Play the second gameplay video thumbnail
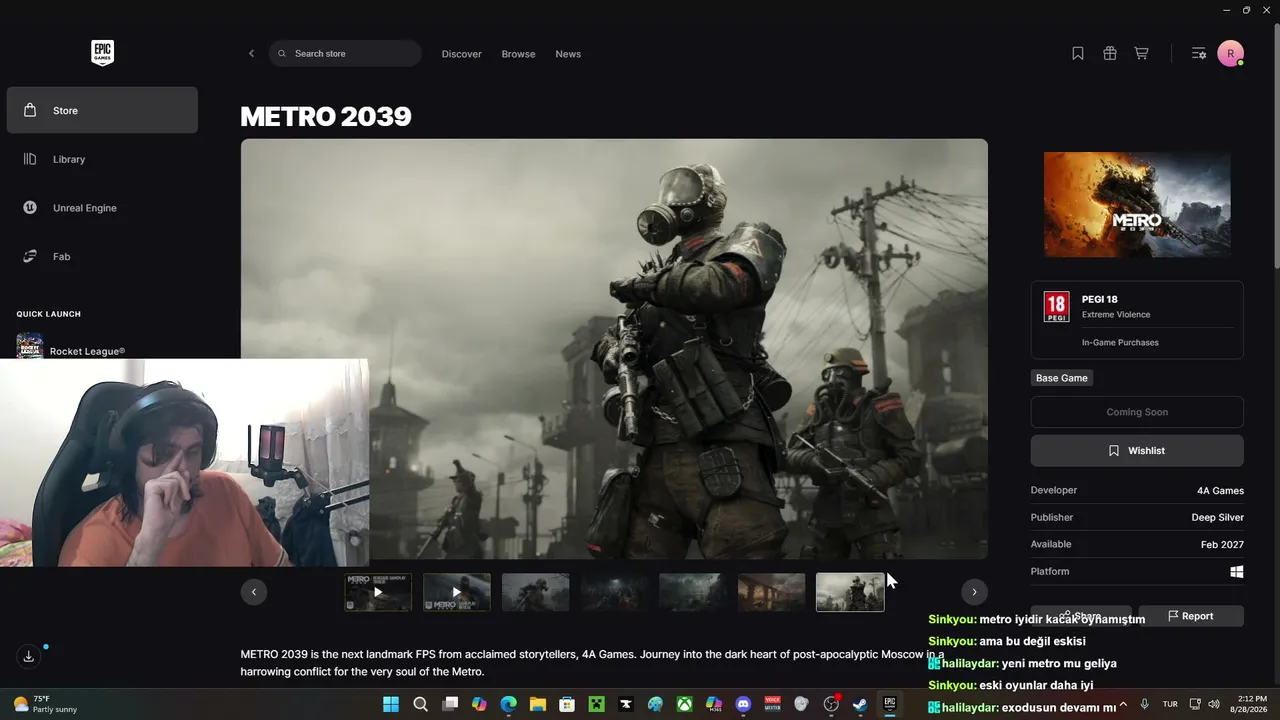Image resolution: width=1280 pixels, height=720 pixels. [x=457, y=592]
